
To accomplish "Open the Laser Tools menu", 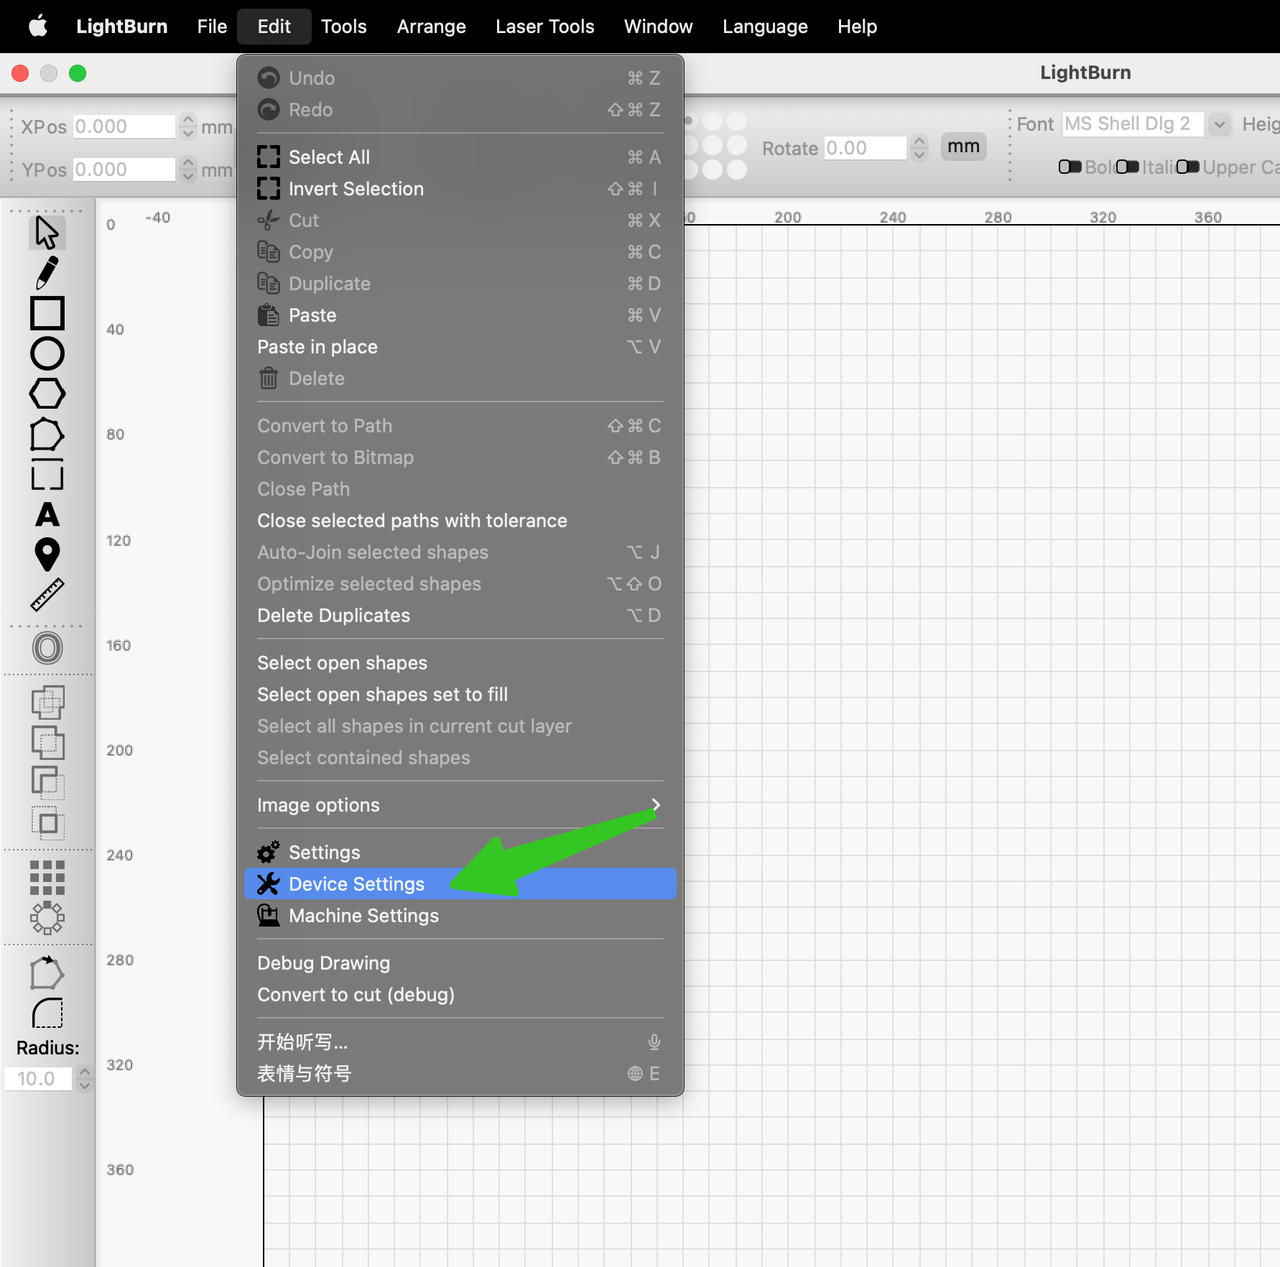I will pos(544,27).
